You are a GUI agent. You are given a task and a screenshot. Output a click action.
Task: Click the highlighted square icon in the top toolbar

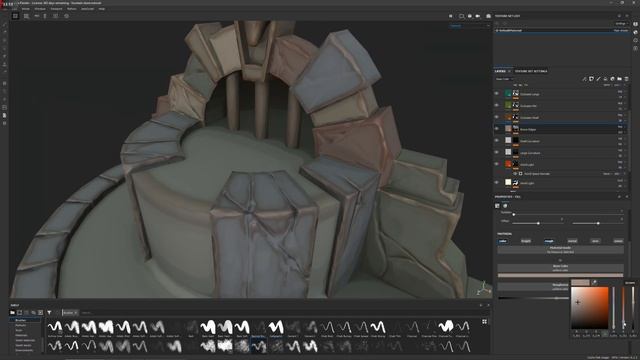click(x=15, y=16)
